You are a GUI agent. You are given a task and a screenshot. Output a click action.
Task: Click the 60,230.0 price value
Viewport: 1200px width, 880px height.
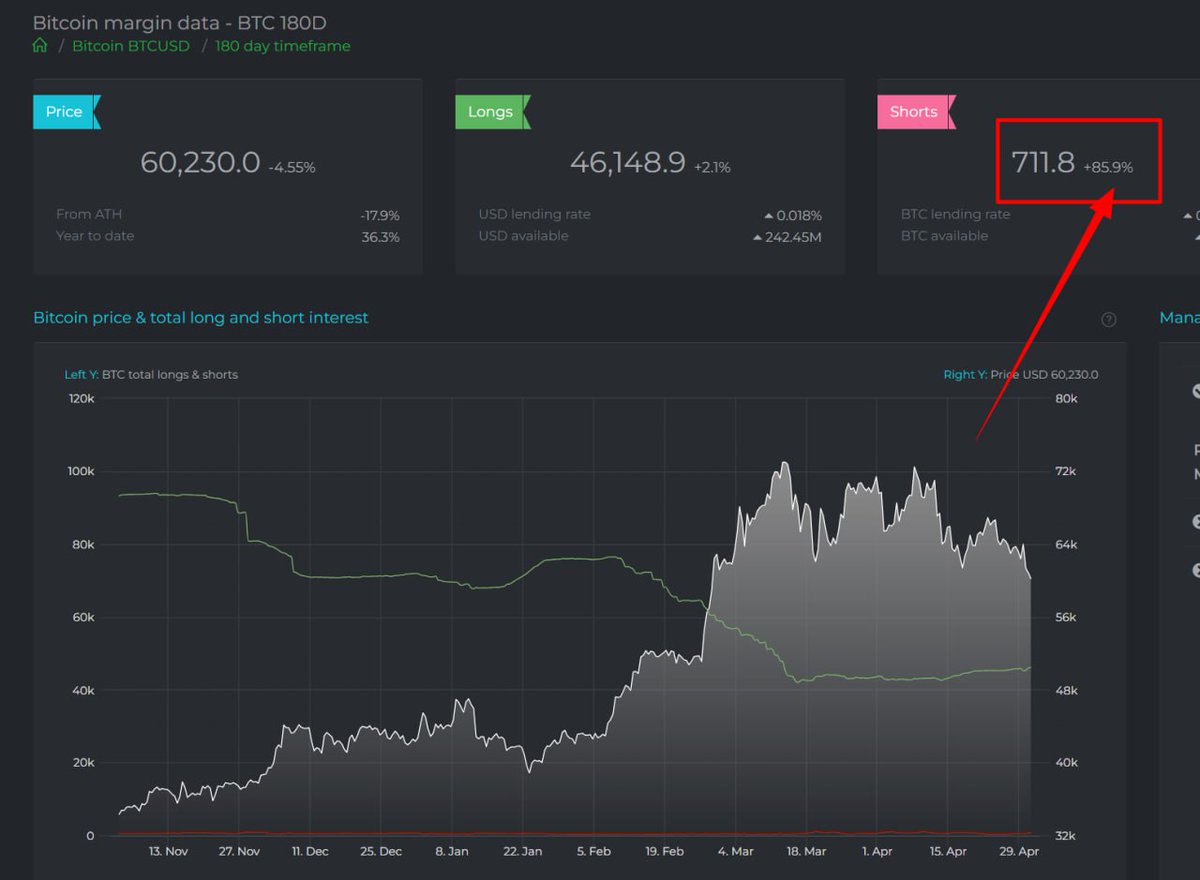tap(200, 163)
